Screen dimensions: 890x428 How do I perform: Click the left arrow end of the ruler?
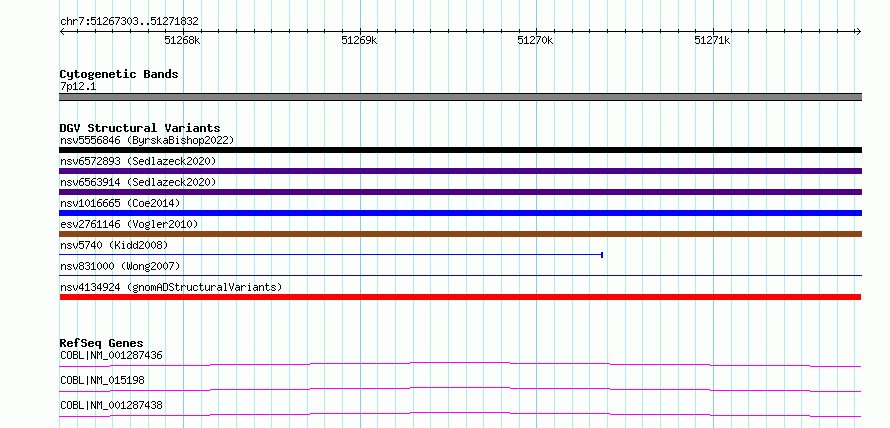click(62, 32)
